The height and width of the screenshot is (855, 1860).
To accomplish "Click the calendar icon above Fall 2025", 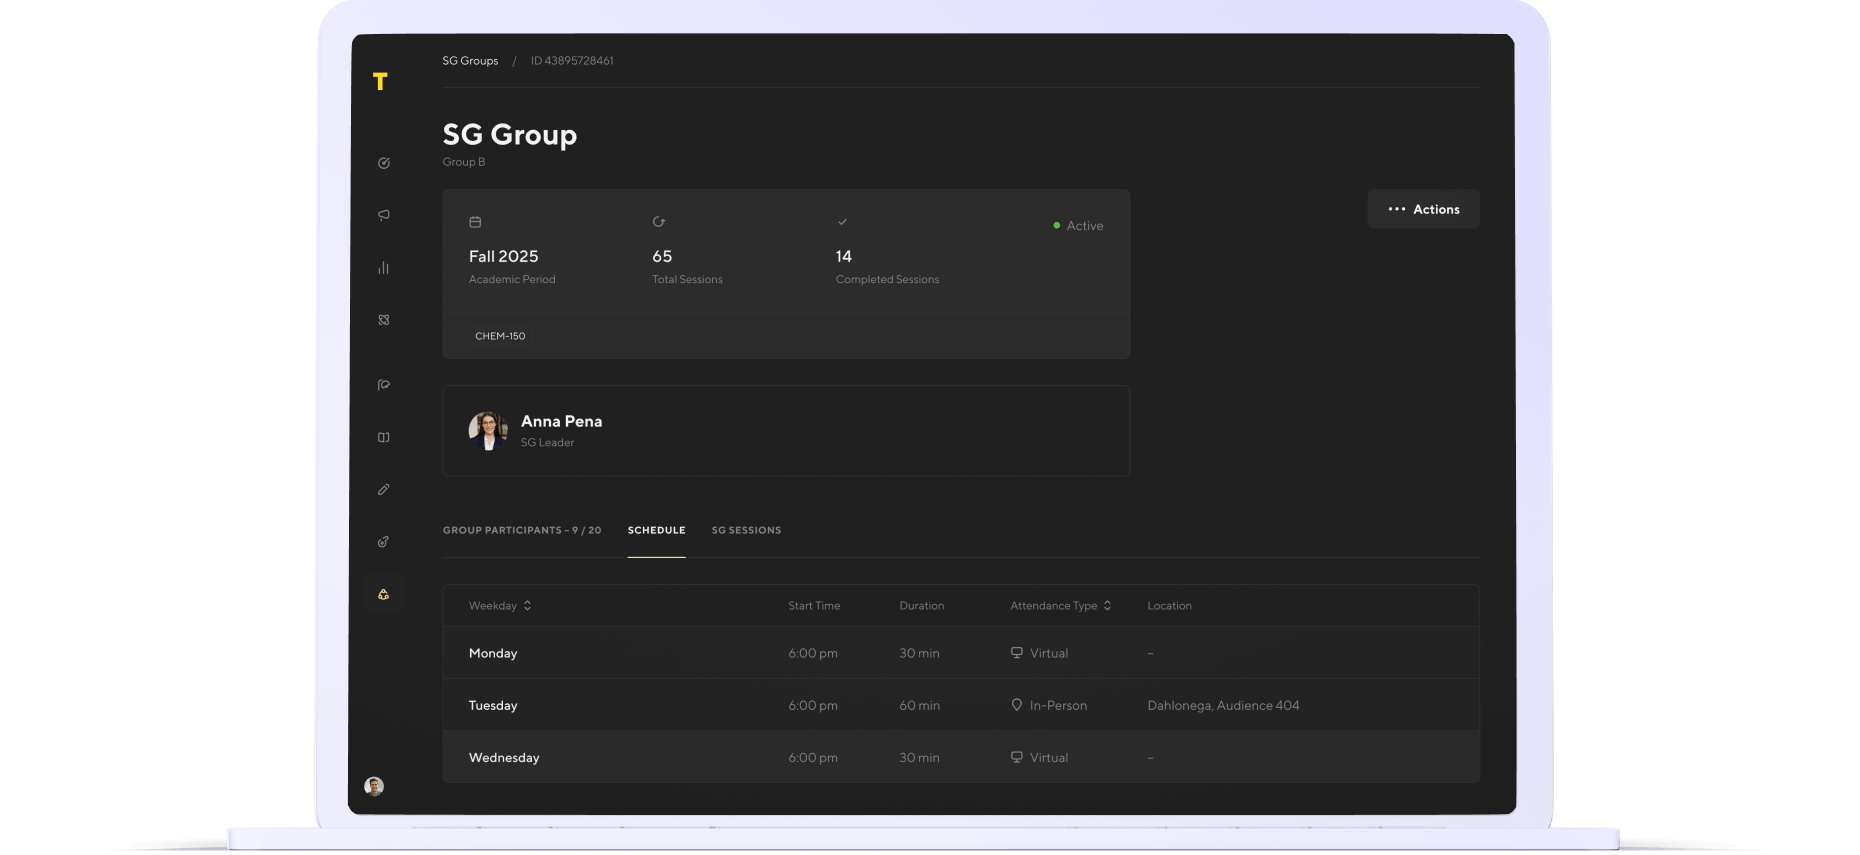I will [475, 222].
